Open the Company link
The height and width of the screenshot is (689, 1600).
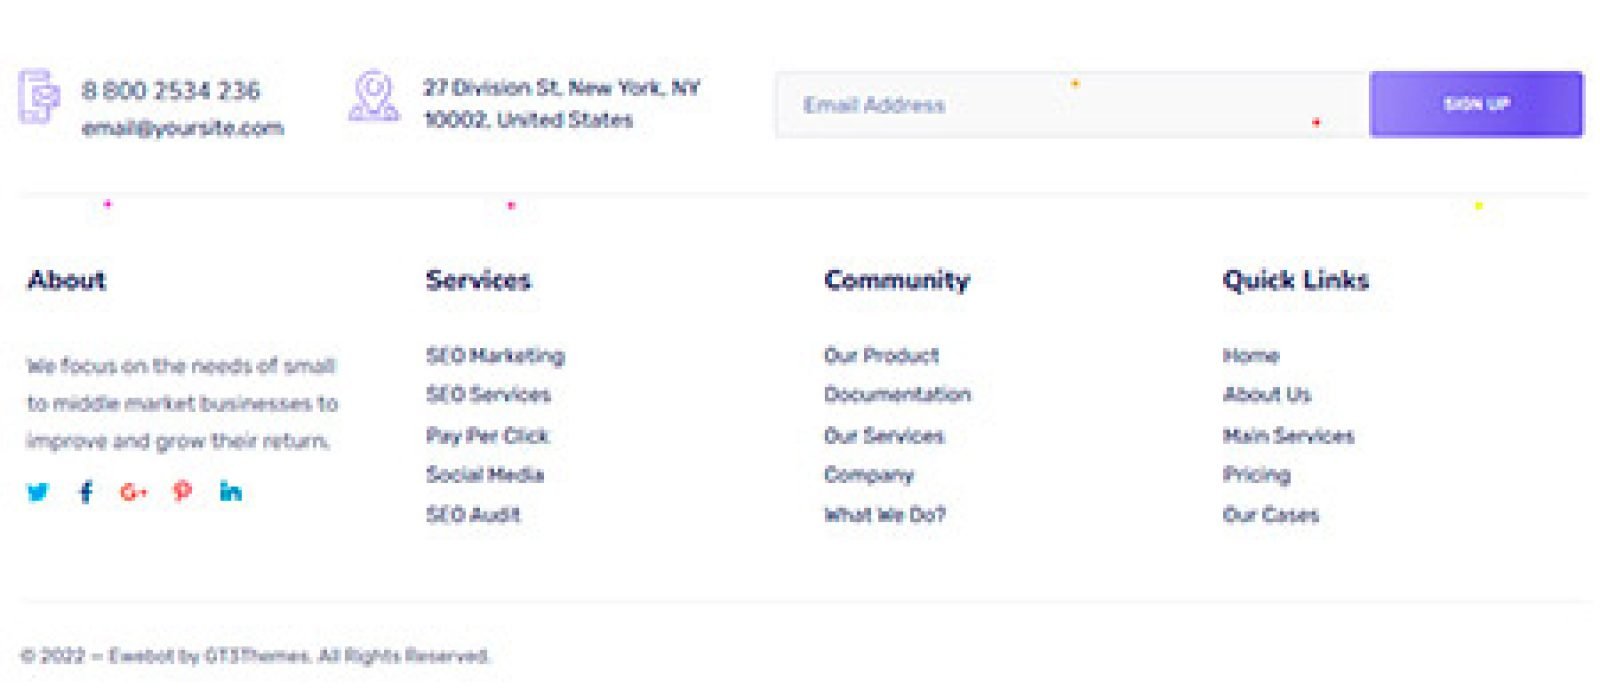pyautogui.click(x=868, y=475)
